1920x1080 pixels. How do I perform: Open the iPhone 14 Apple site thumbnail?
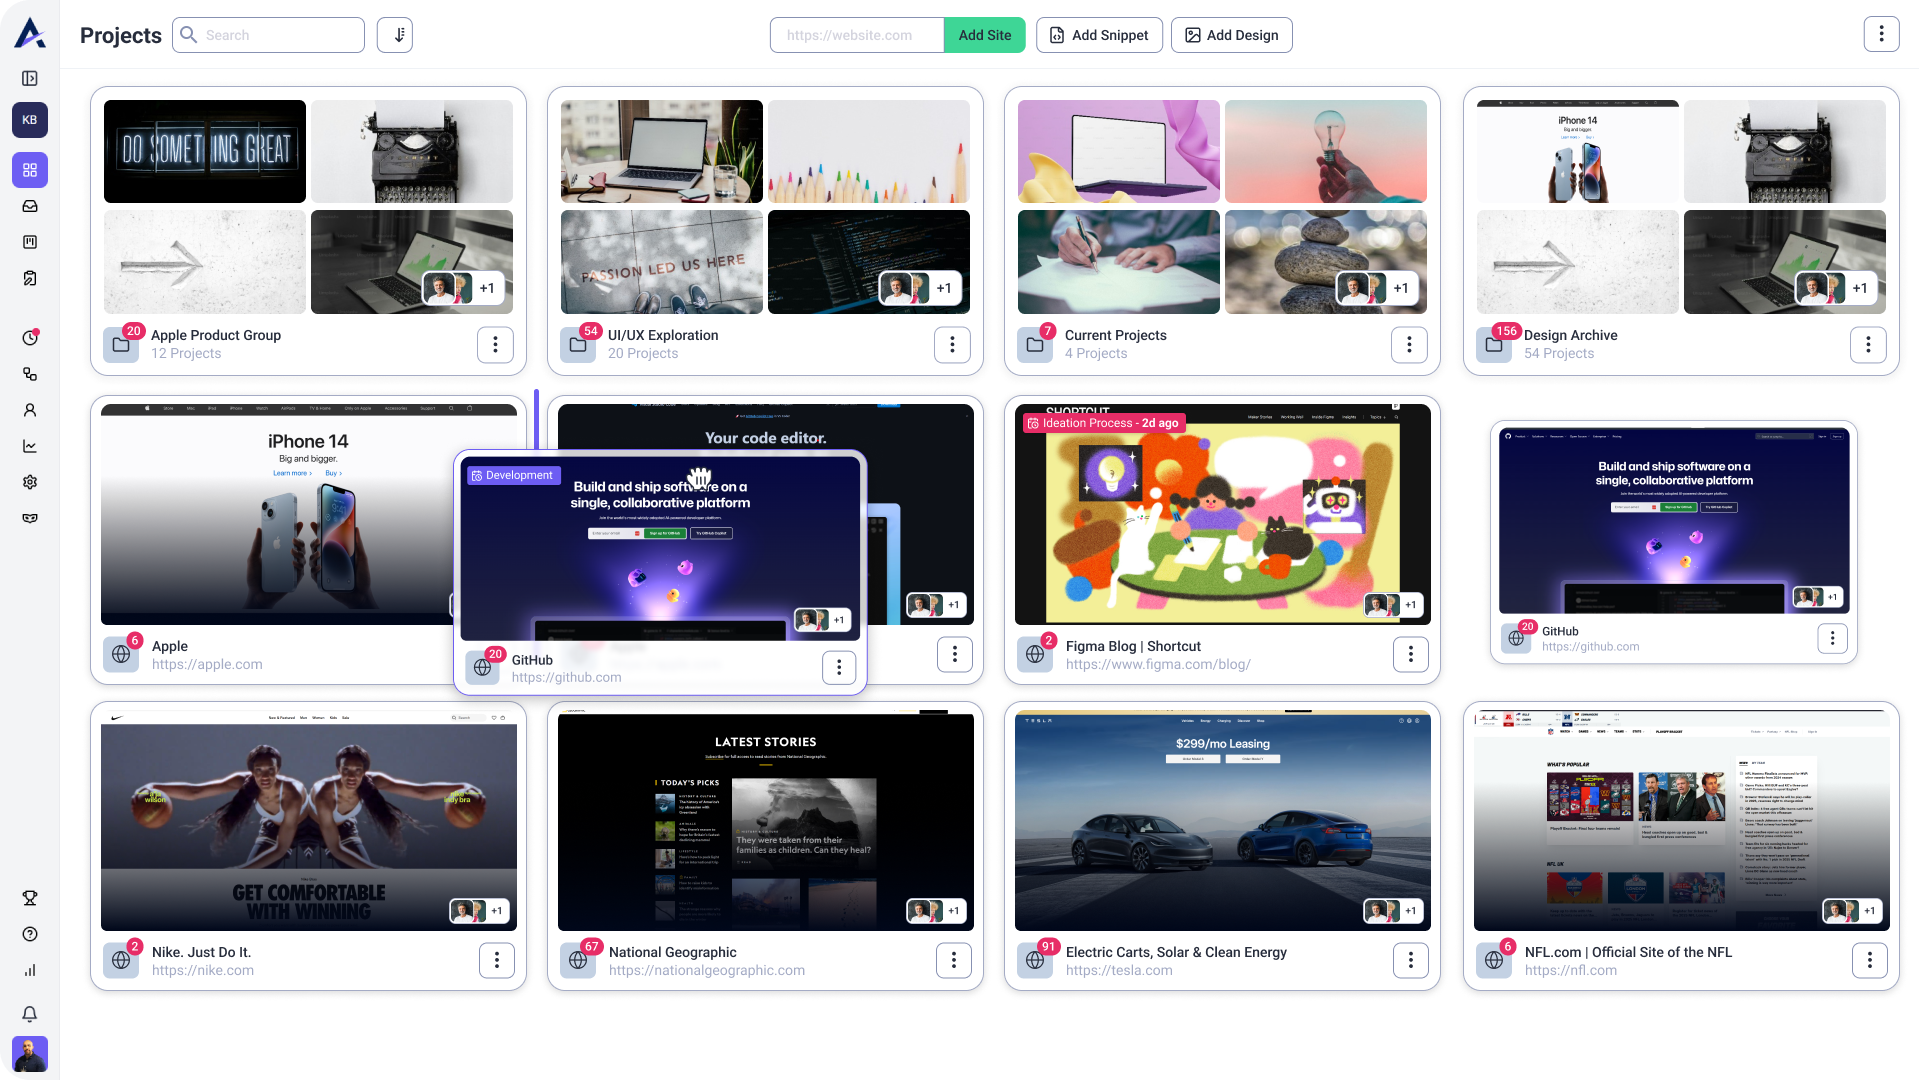309,514
